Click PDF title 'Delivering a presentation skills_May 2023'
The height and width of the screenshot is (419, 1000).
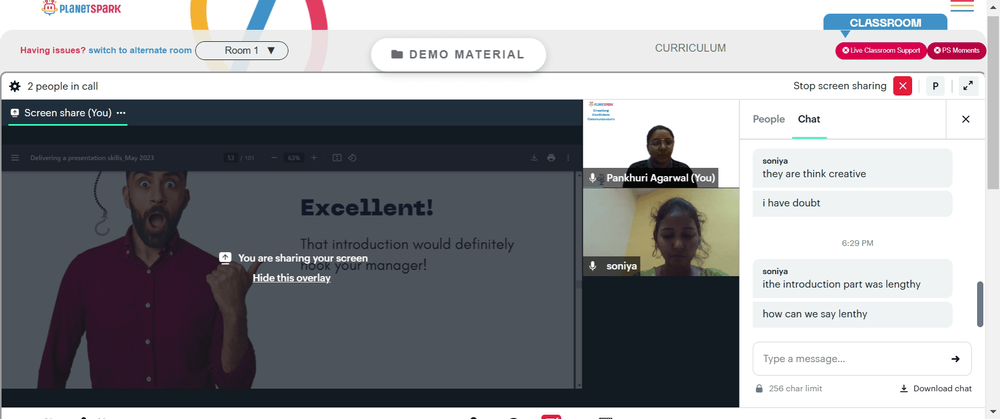[92, 158]
